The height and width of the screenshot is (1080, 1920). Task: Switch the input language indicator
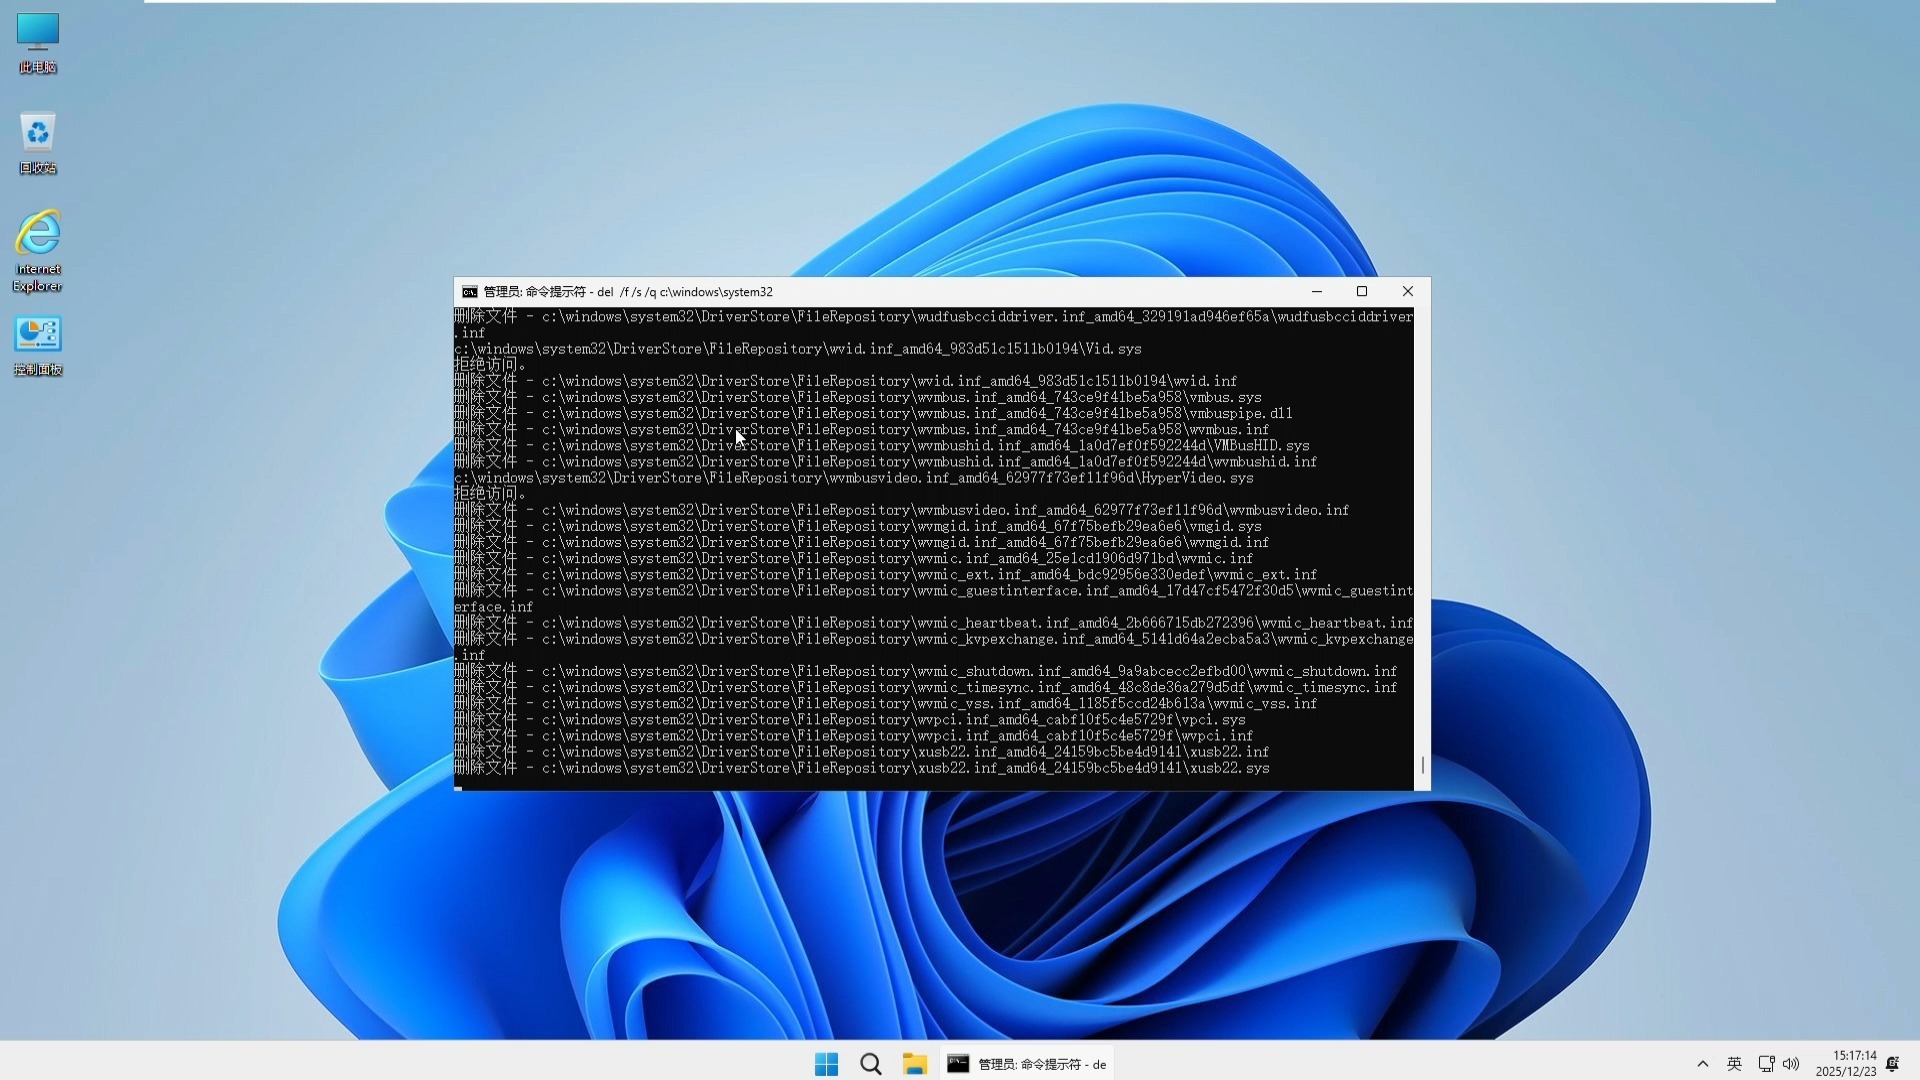coord(1734,1064)
